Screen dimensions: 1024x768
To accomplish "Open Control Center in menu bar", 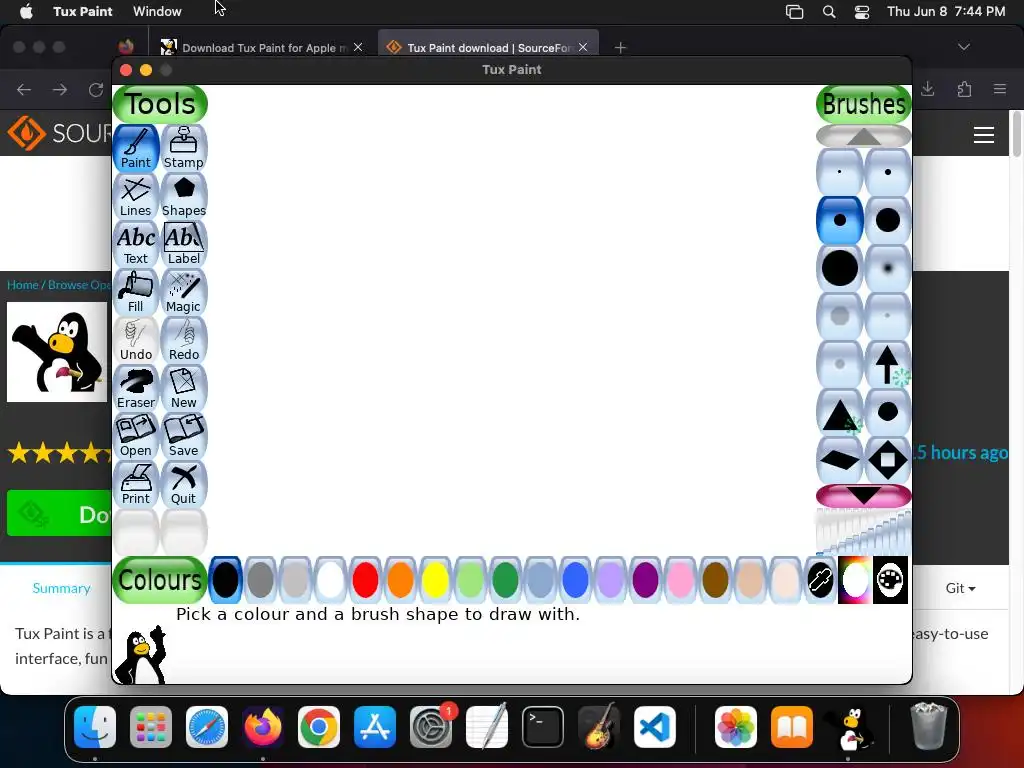I will pos(862,12).
